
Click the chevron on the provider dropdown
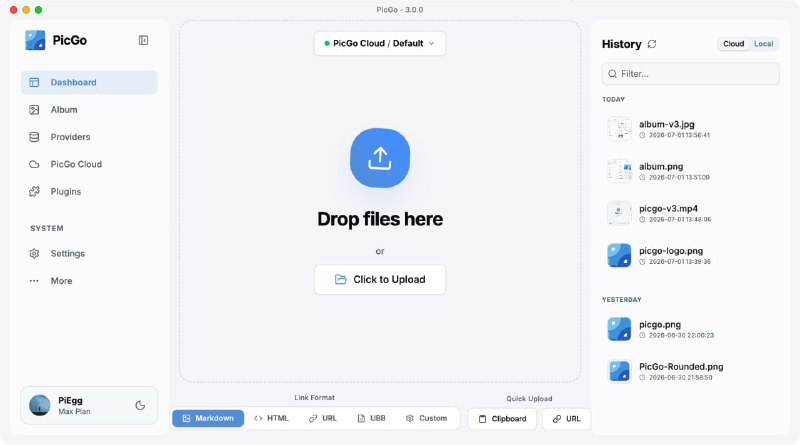click(x=432, y=43)
